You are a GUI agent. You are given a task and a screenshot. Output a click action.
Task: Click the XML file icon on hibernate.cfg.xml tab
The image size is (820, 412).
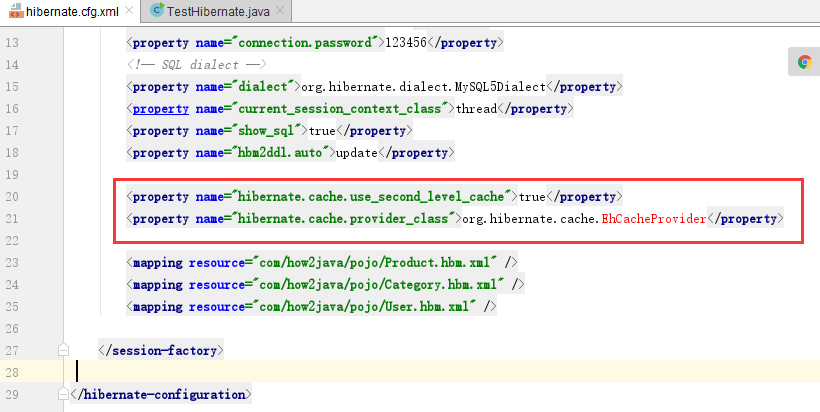pyautogui.click(x=16, y=10)
